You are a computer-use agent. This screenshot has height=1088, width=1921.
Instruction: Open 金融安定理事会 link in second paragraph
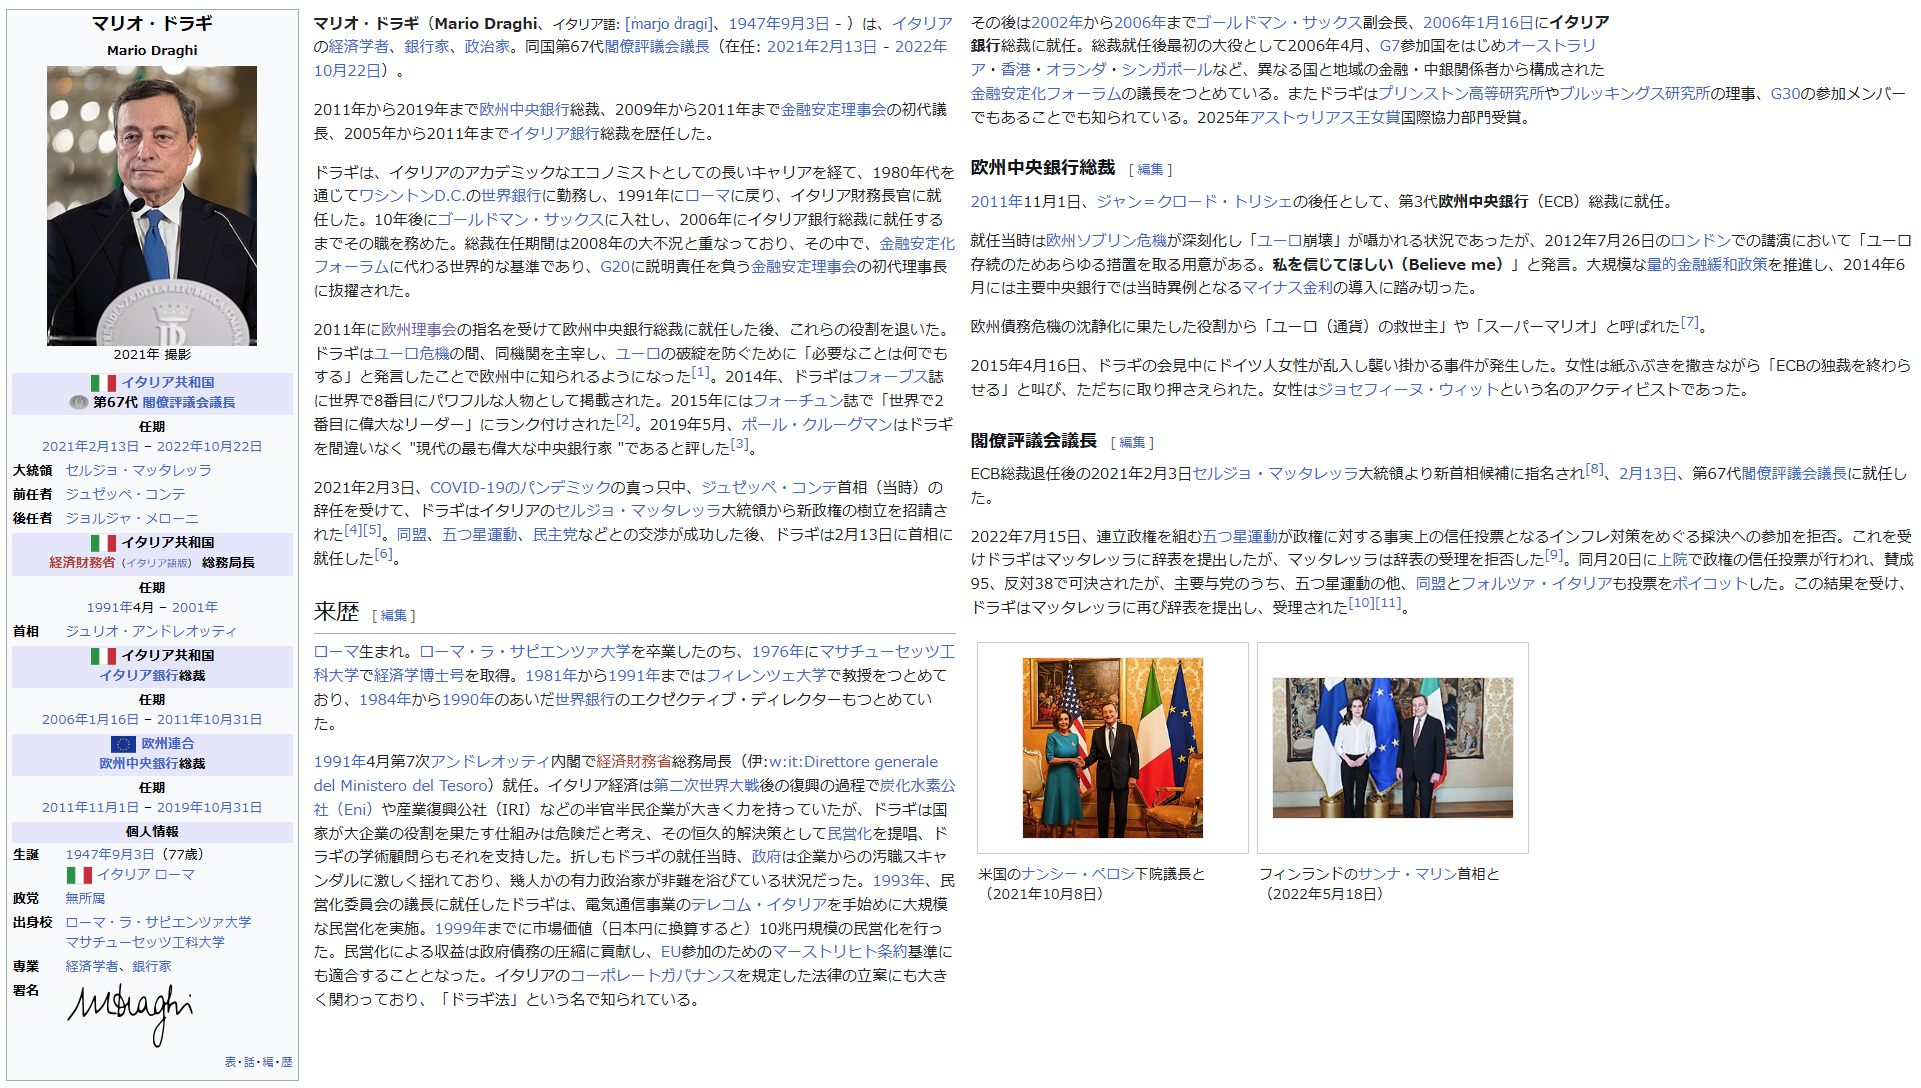(834, 110)
